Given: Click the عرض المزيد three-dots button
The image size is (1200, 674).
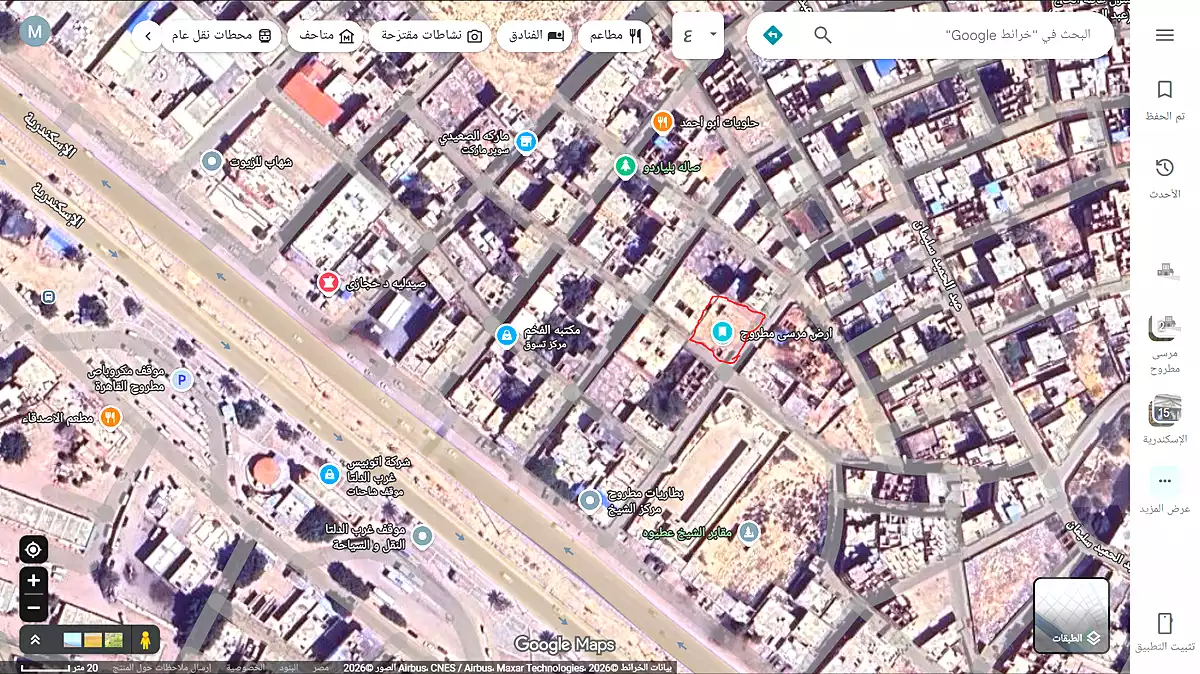Looking at the screenshot, I should [1164, 481].
